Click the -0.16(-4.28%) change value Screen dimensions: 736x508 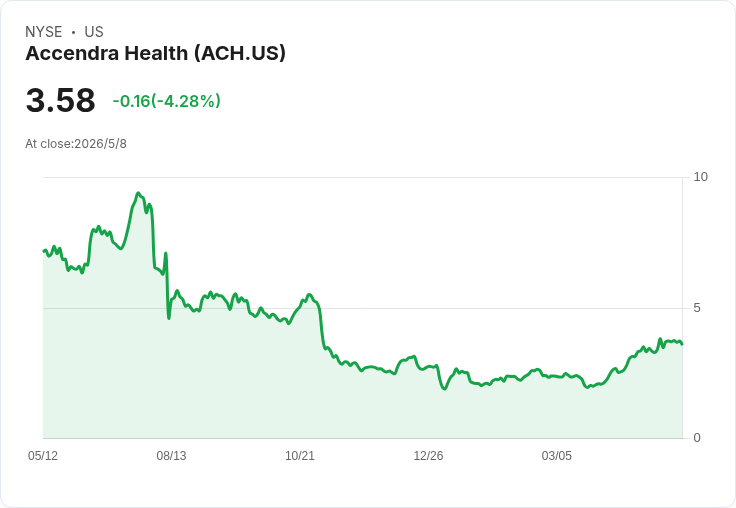(x=167, y=101)
